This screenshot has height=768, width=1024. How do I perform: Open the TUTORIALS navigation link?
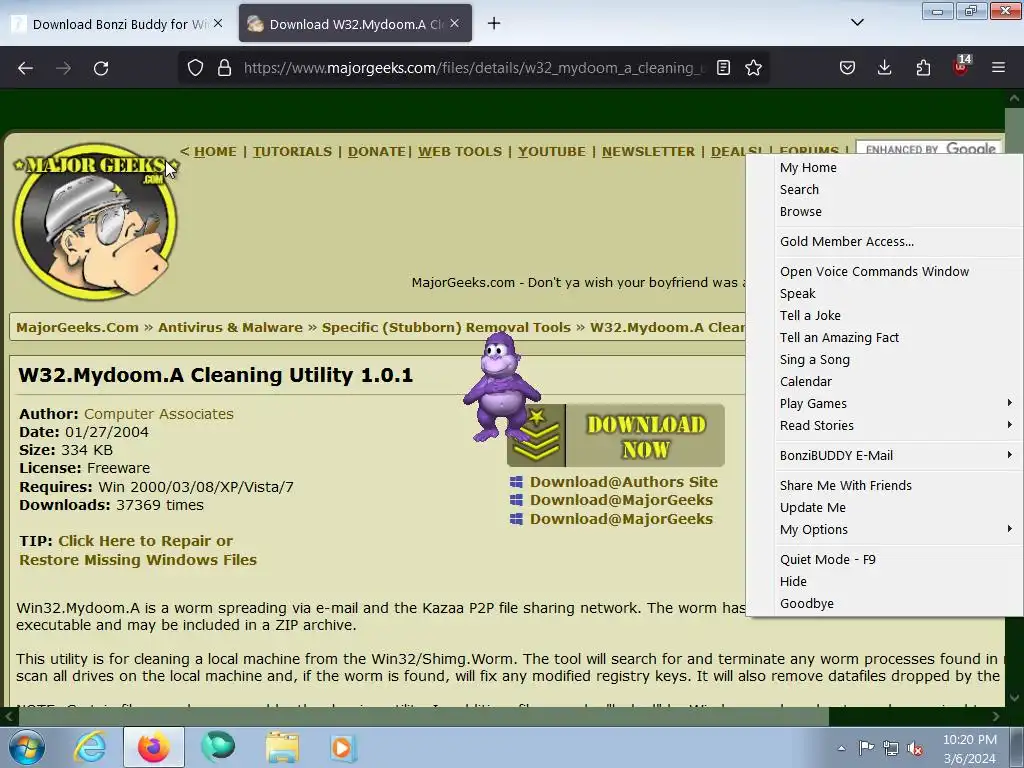pos(292,152)
